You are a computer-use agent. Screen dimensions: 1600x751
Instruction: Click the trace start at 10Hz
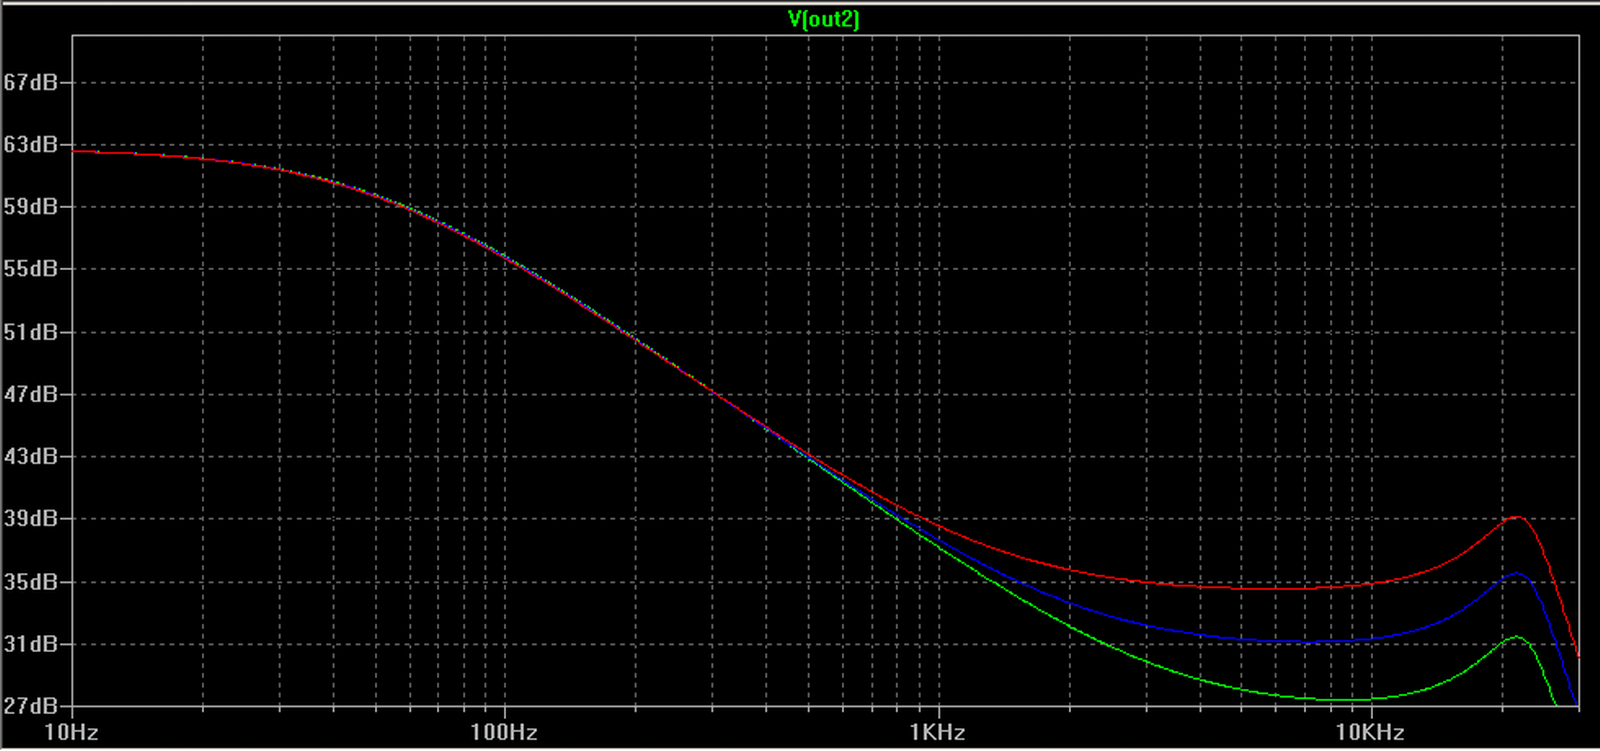pos(75,151)
